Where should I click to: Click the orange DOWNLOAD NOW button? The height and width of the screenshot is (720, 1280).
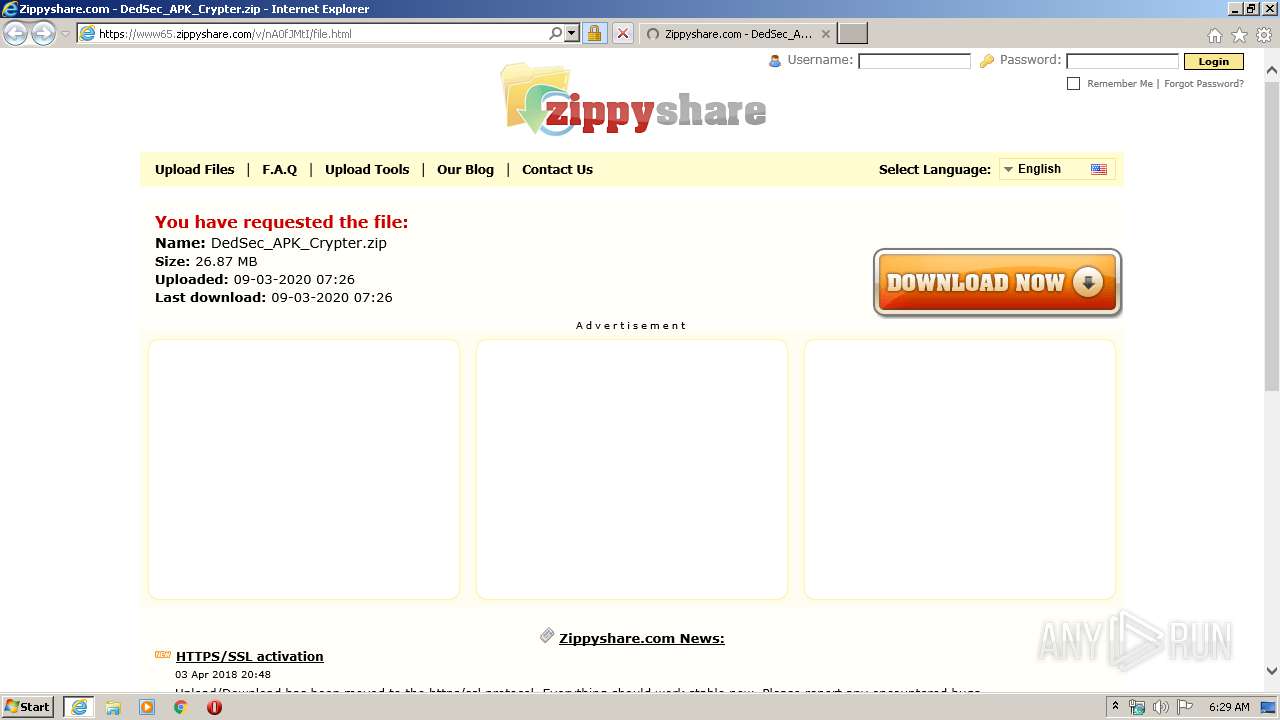(997, 283)
